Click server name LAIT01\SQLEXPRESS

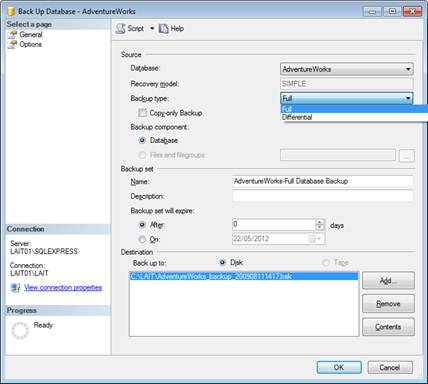[44, 251]
